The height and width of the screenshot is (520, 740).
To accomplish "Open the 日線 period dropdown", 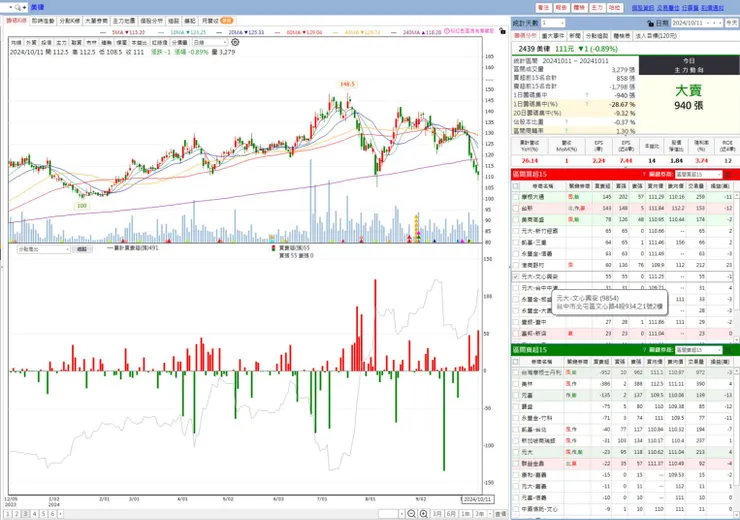I will [210, 42].
